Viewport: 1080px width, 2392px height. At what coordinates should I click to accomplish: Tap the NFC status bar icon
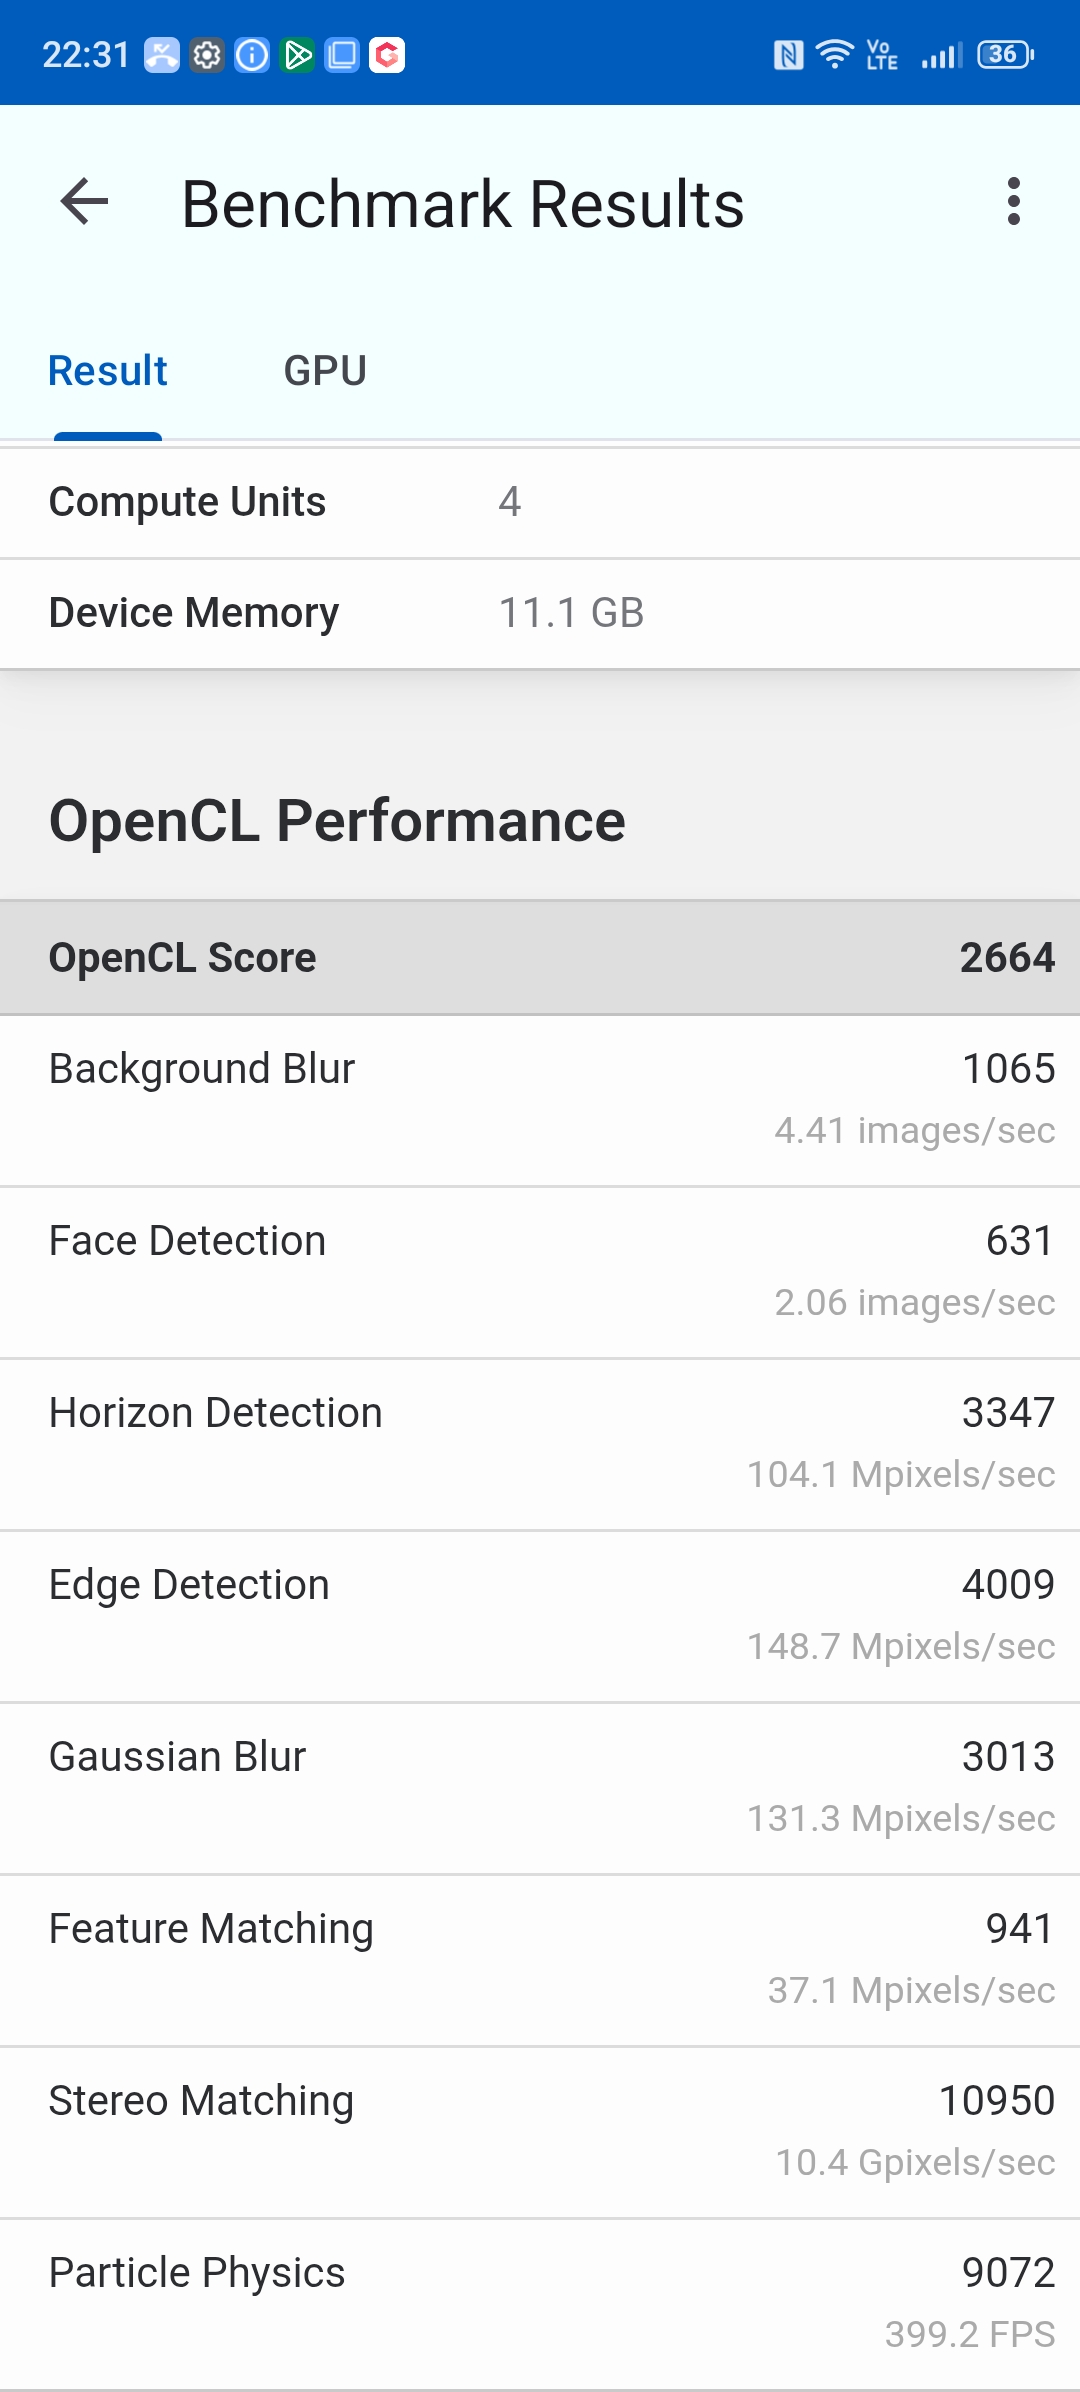tap(789, 55)
